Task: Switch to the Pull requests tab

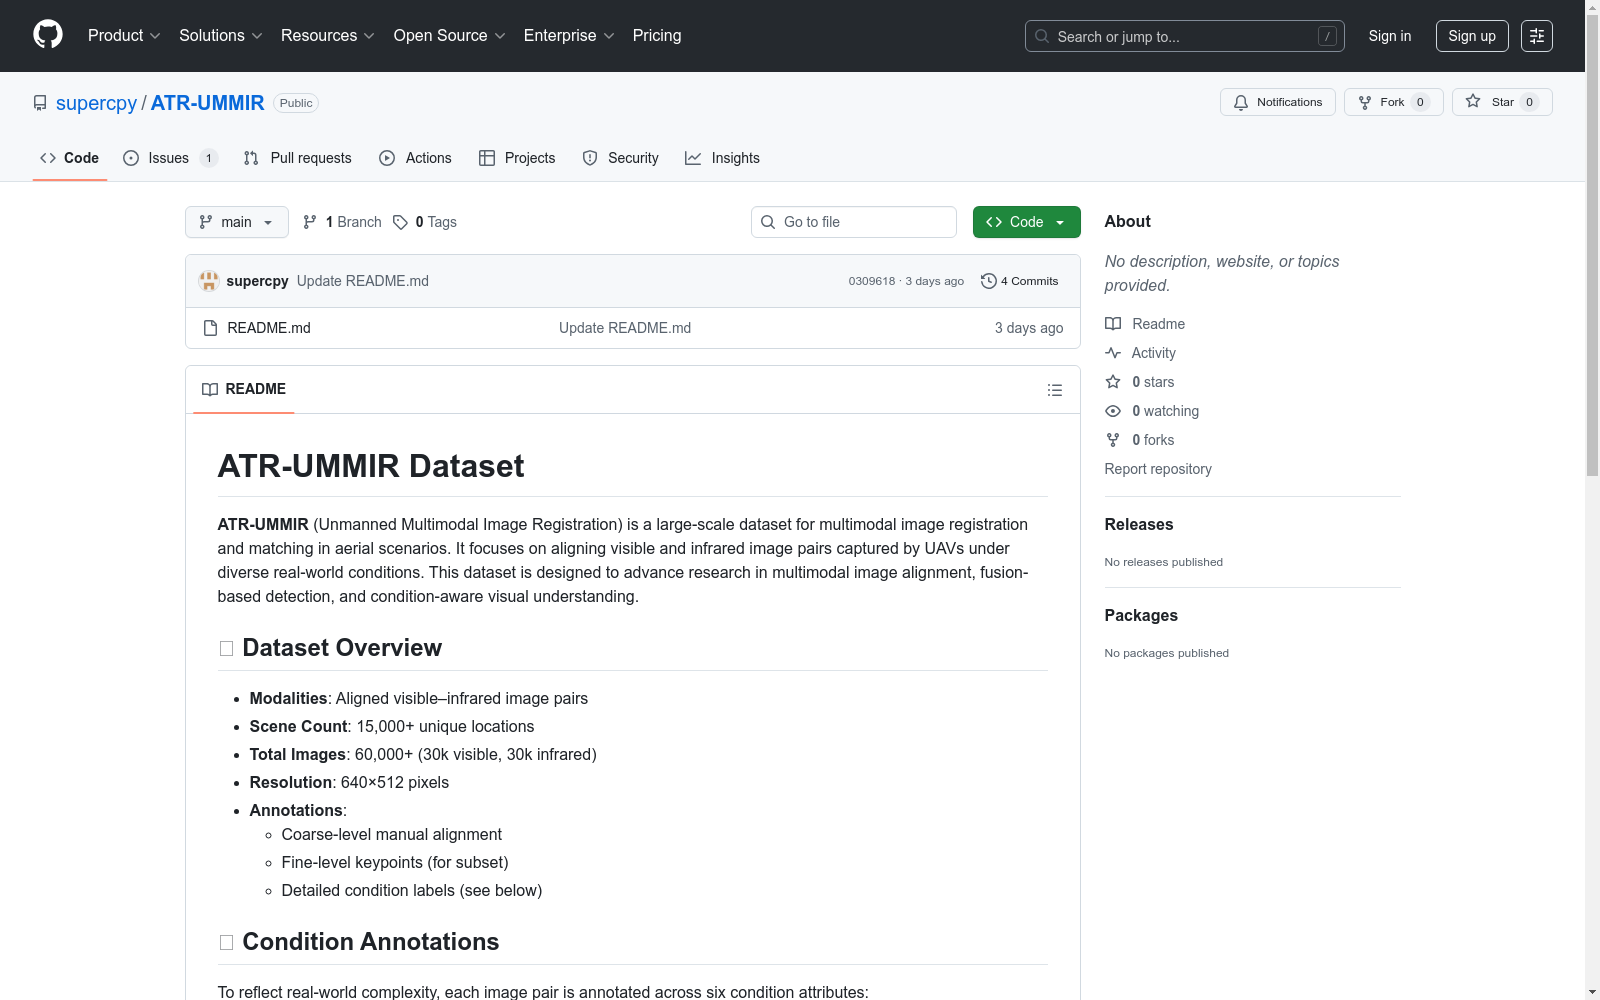Action: pyautogui.click(x=298, y=158)
